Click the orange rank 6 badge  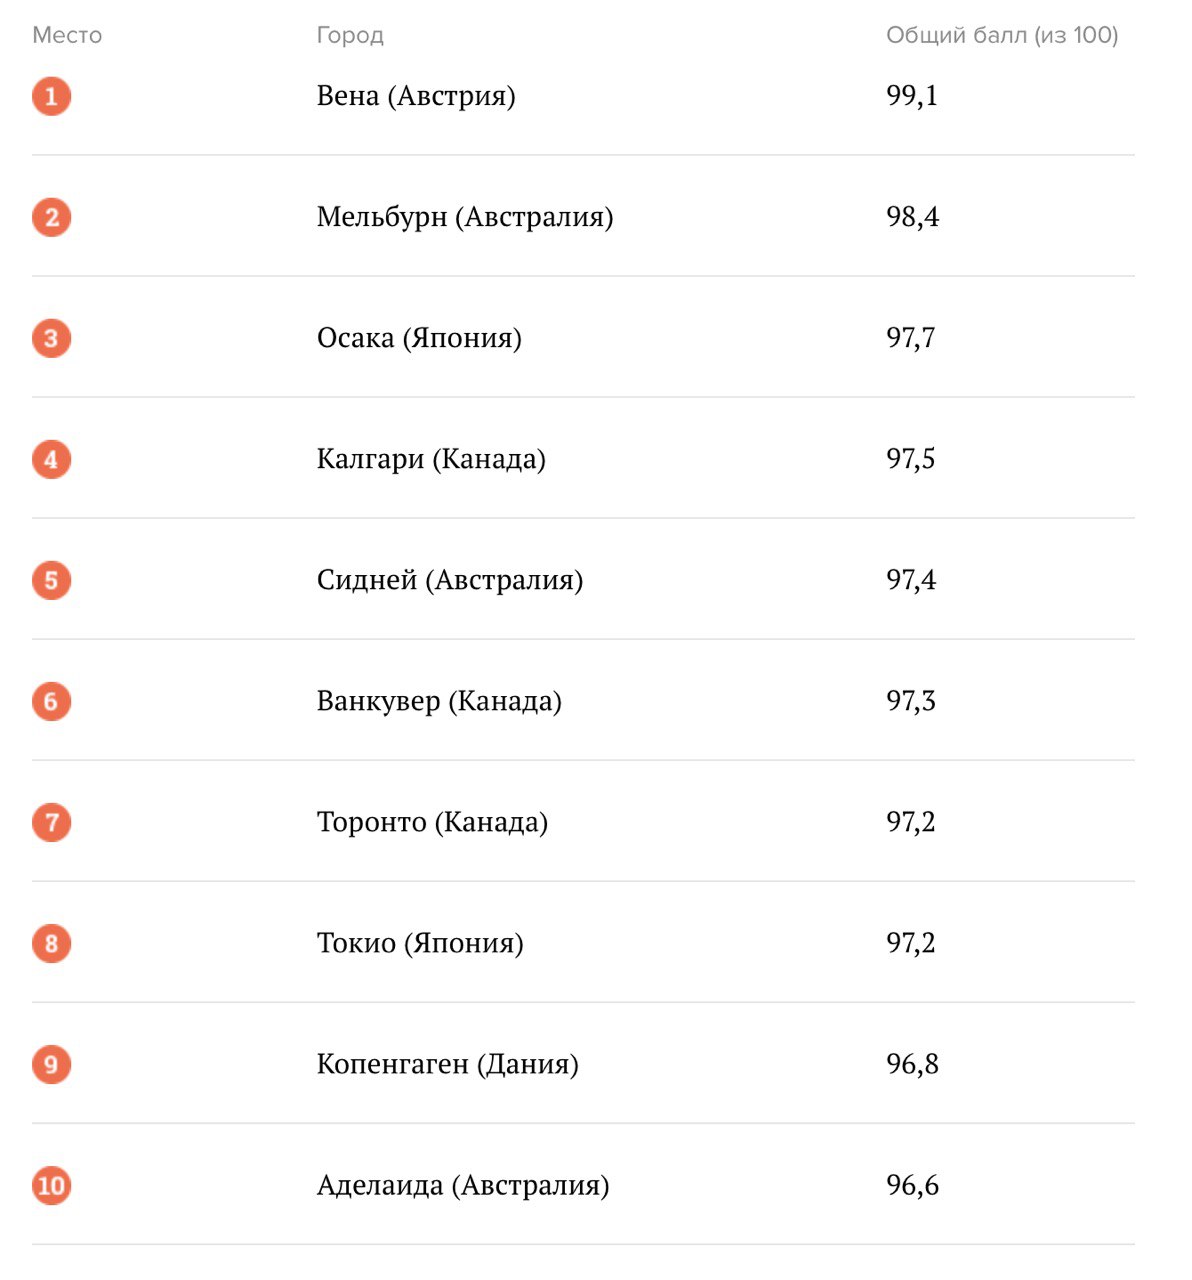tap(51, 701)
